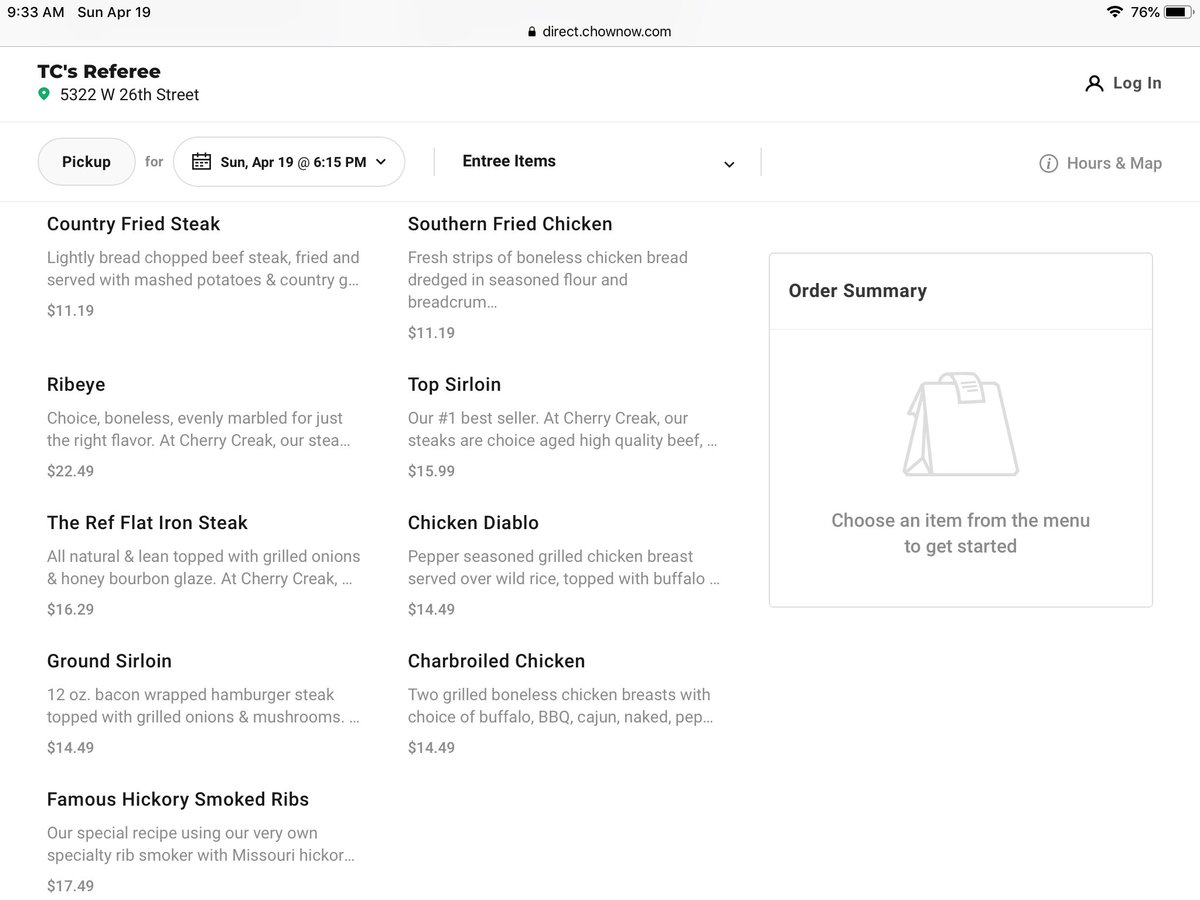Click the info icon next to Hours & Map
The height and width of the screenshot is (900, 1200).
point(1048,163)
